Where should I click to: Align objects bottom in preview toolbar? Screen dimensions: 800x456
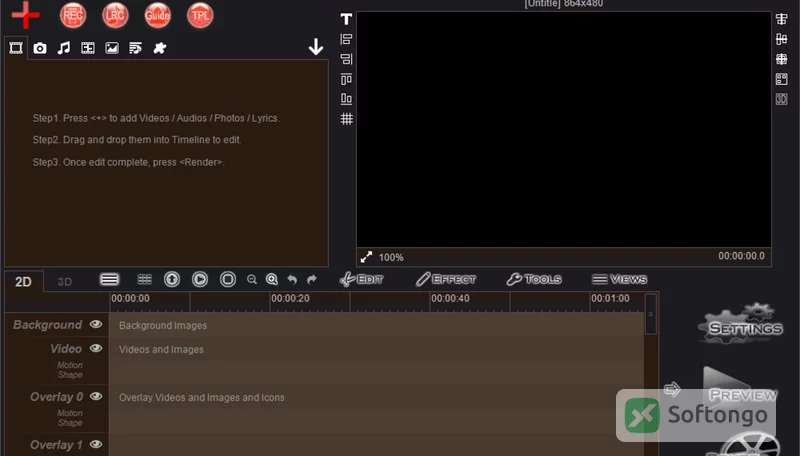(x=346, y=99)
